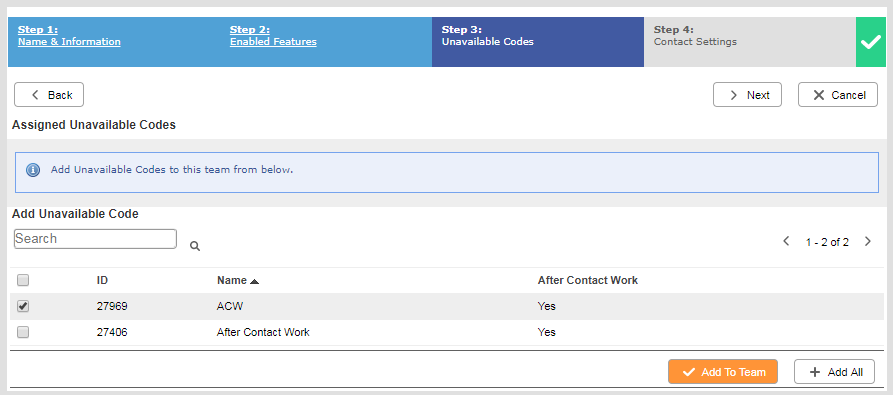
Task: Toggle the select-all header checkbox
Action: (x=23, y=280)
